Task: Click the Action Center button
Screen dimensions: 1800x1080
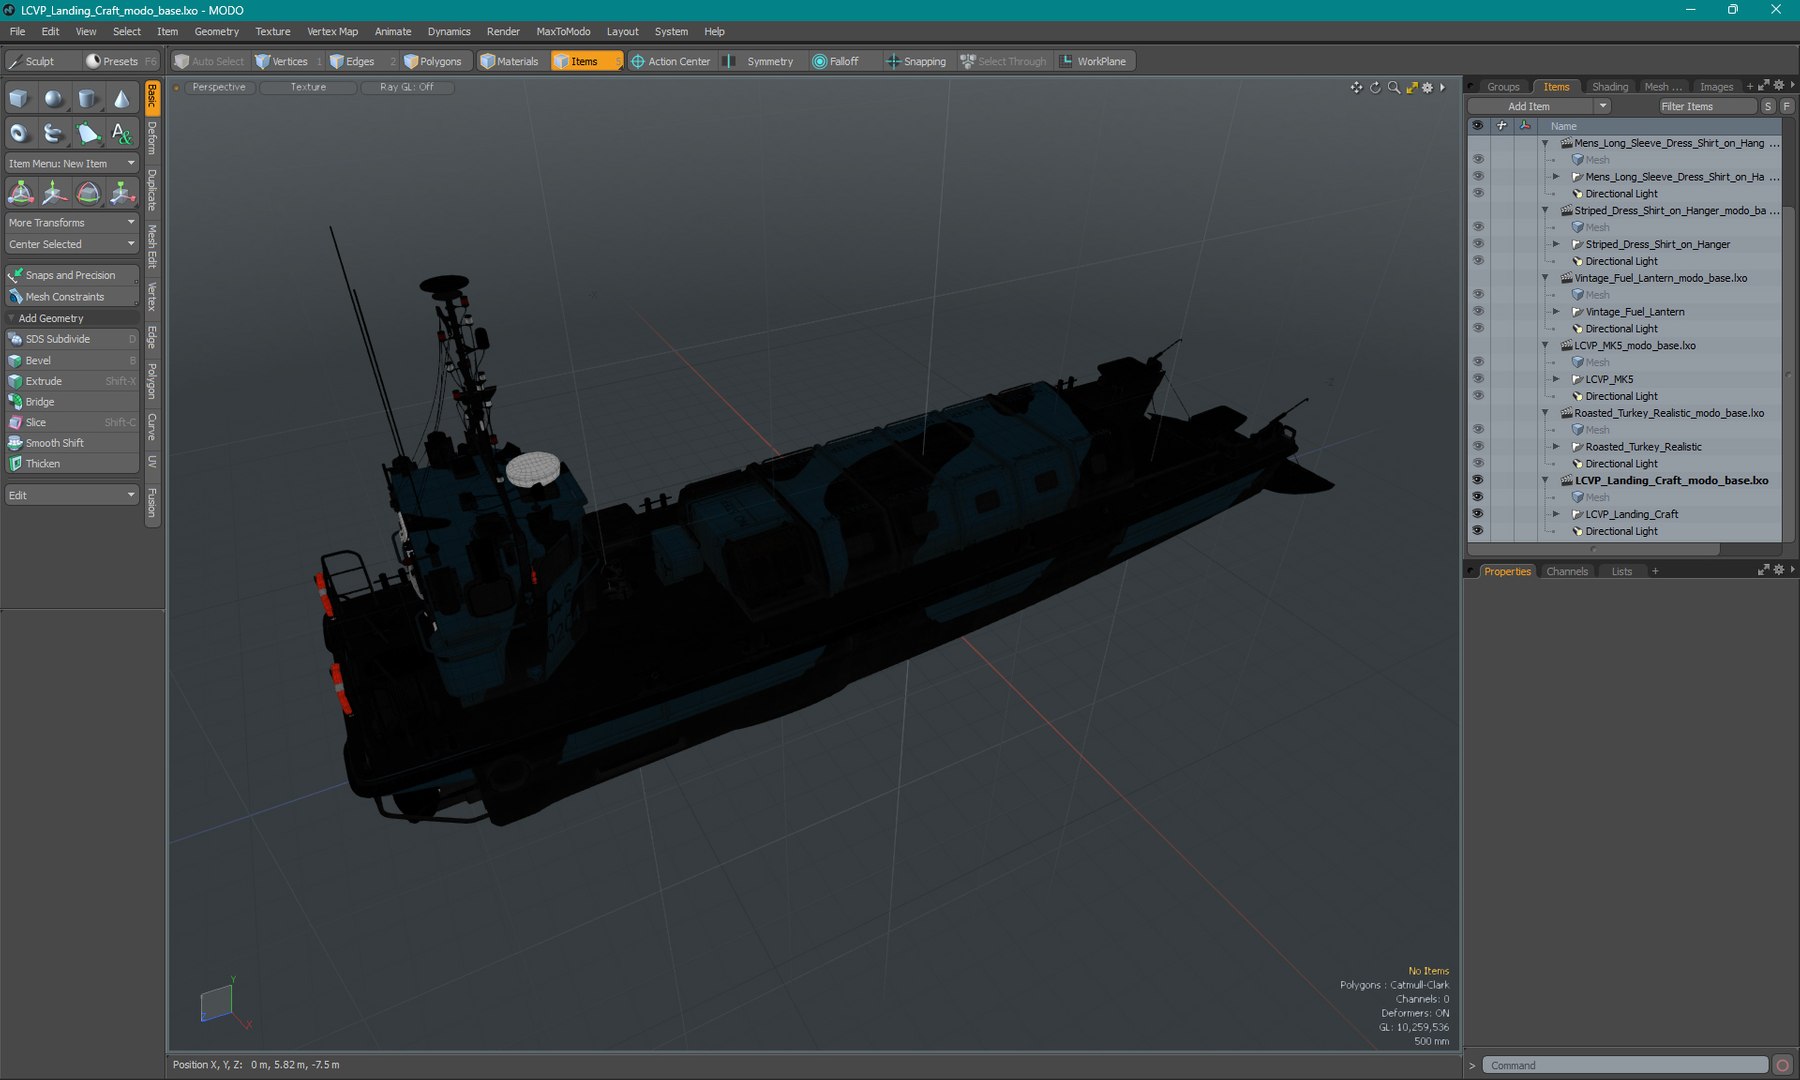Action: point(670,61)
